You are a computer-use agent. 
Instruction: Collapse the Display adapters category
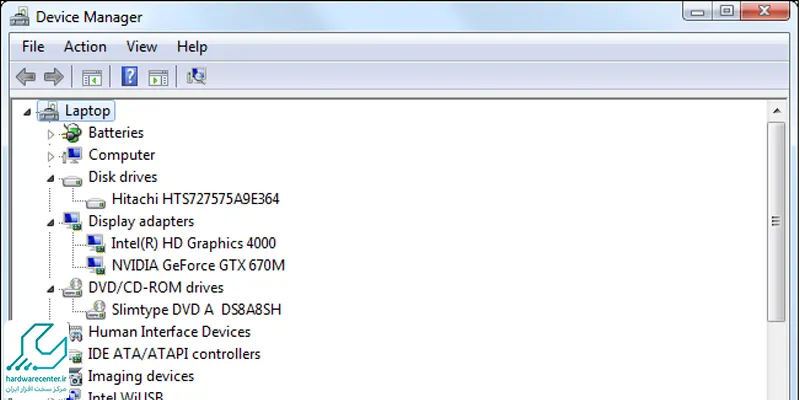point(51,222)
